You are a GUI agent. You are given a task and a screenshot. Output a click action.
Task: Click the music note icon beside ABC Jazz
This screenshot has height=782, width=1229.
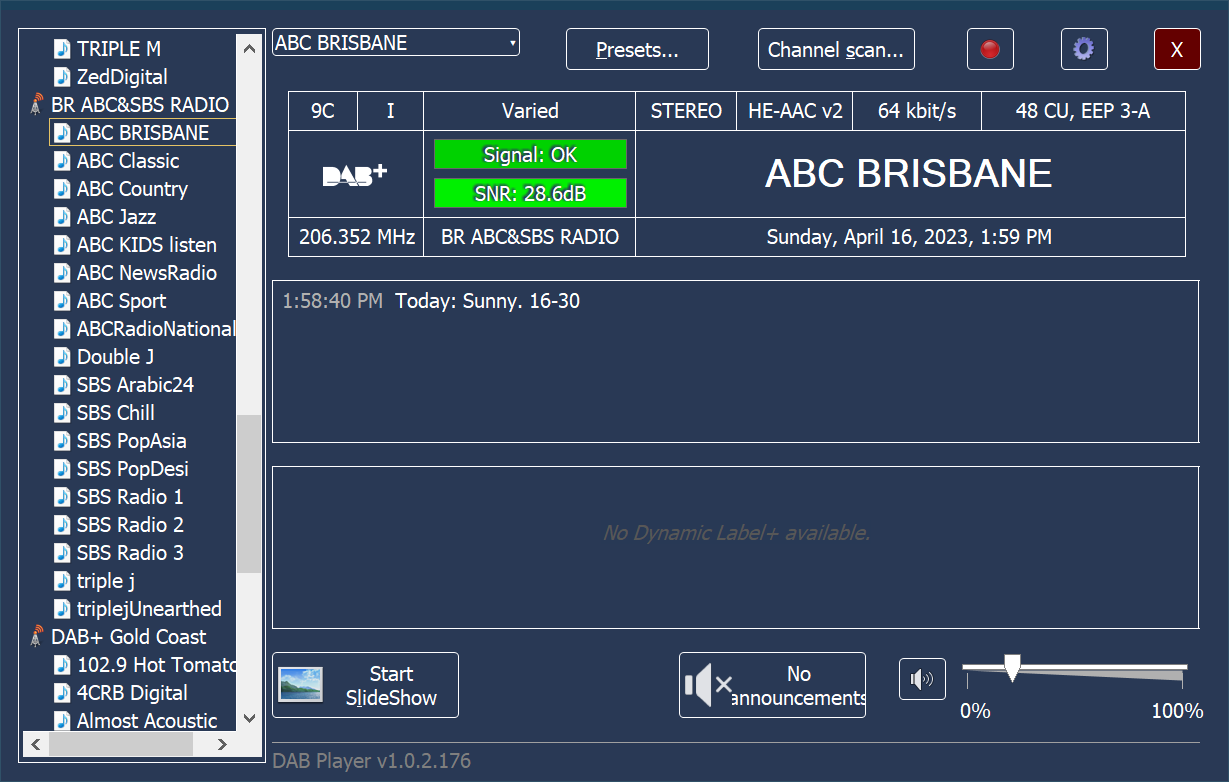click(63, 217)
